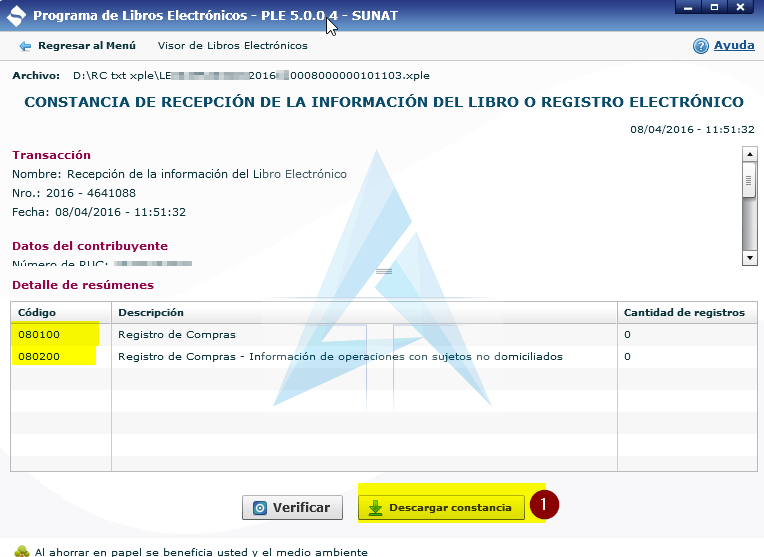Click the SUNAT logo in the title bar

coord(17,16)
